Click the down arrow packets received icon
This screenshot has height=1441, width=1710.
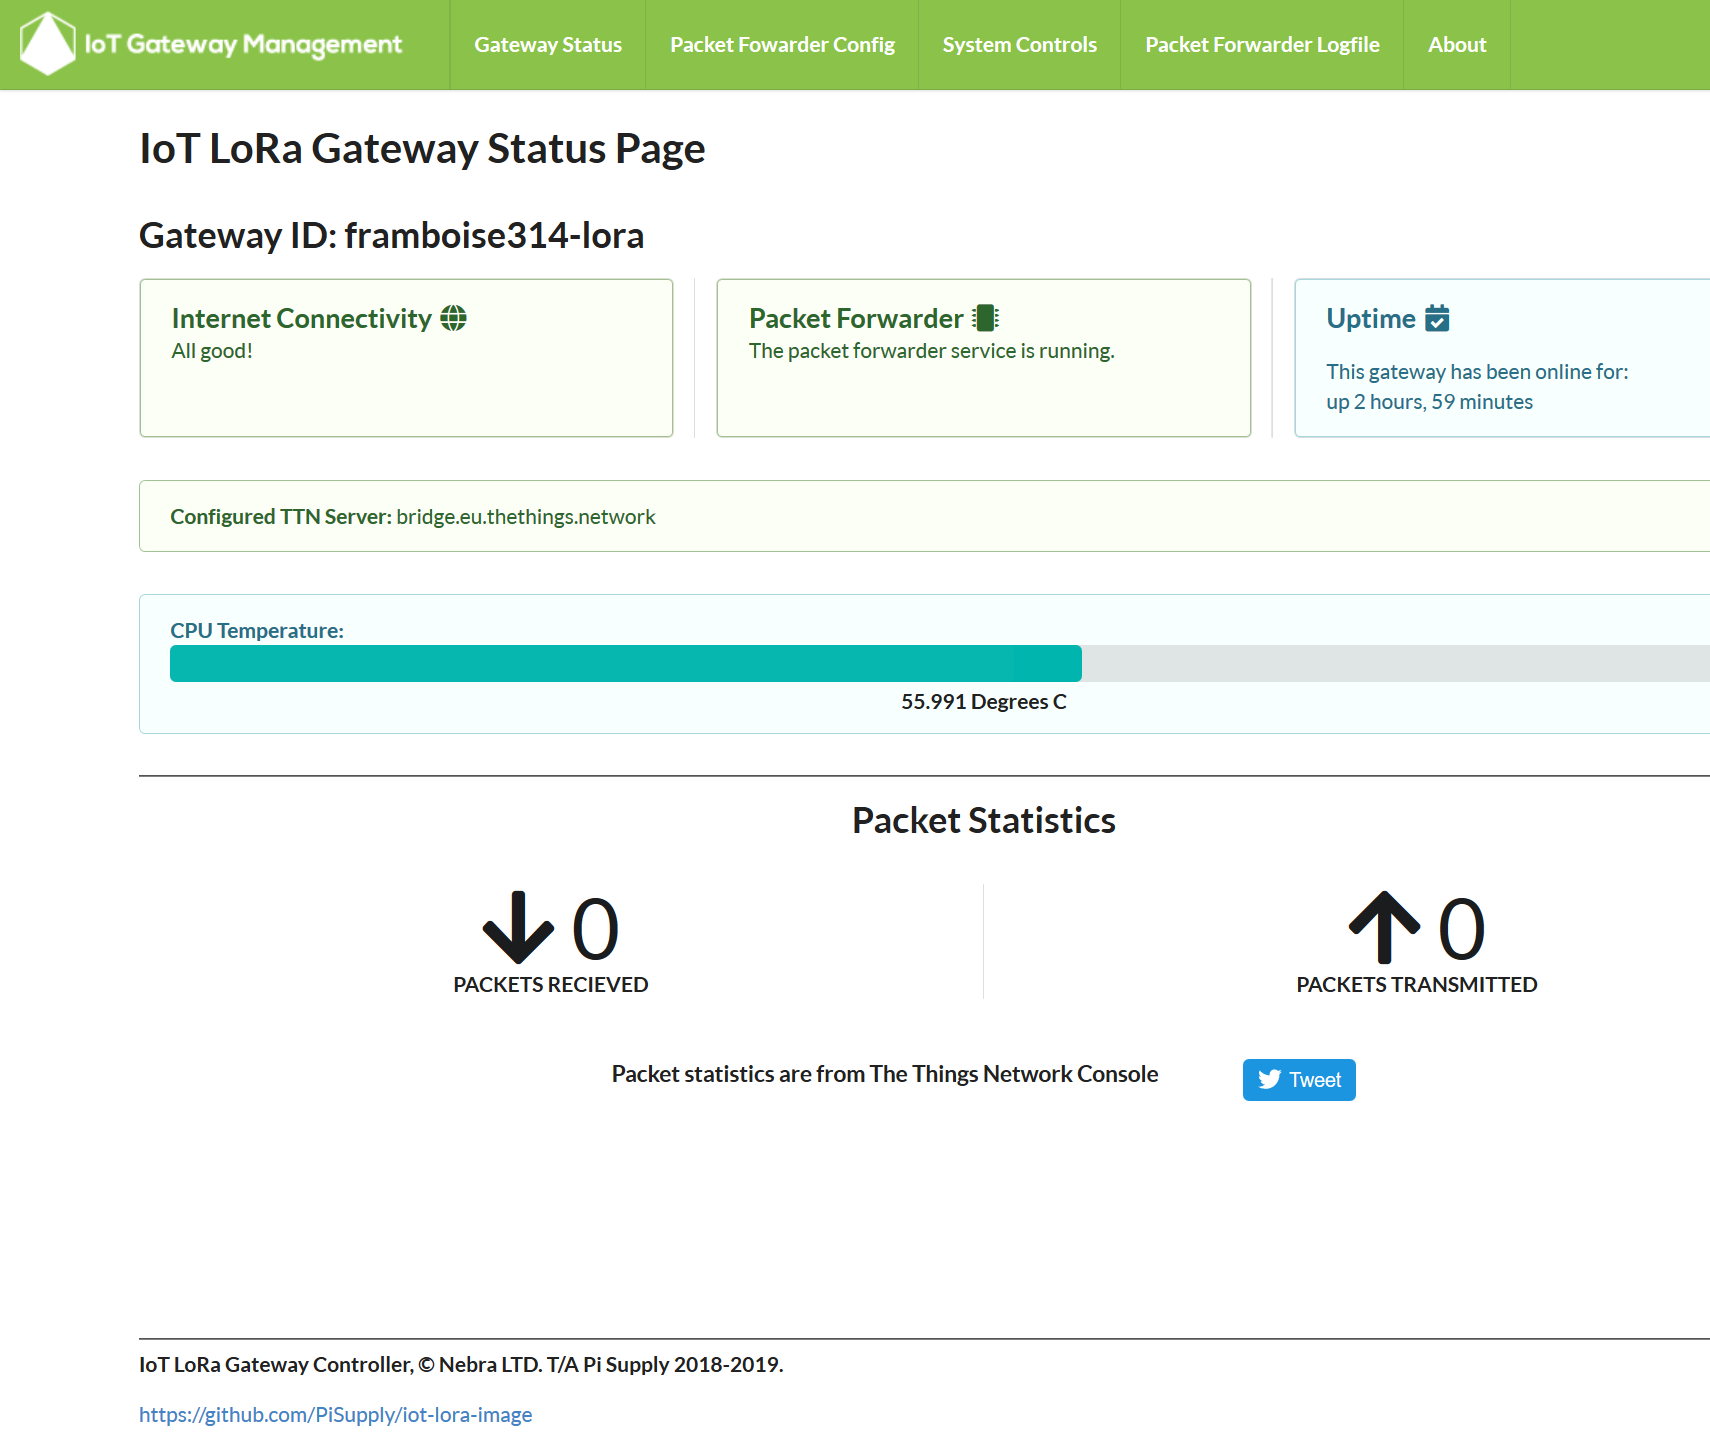(518, 927)
